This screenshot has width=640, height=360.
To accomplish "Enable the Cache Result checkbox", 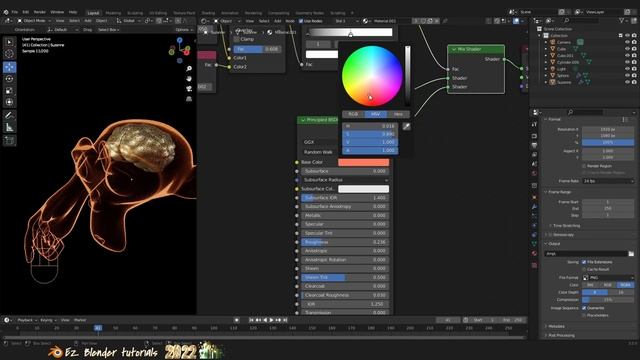I will point(584,269).
